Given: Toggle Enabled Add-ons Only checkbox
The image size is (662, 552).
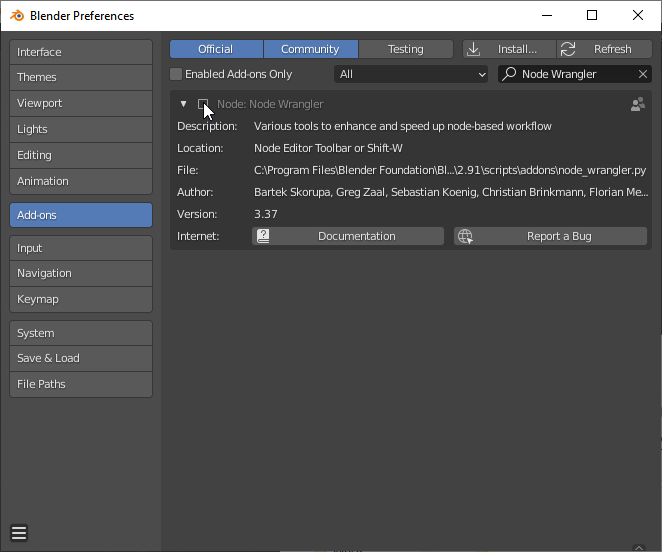Looking at the screenshot, I should (176, 74).
